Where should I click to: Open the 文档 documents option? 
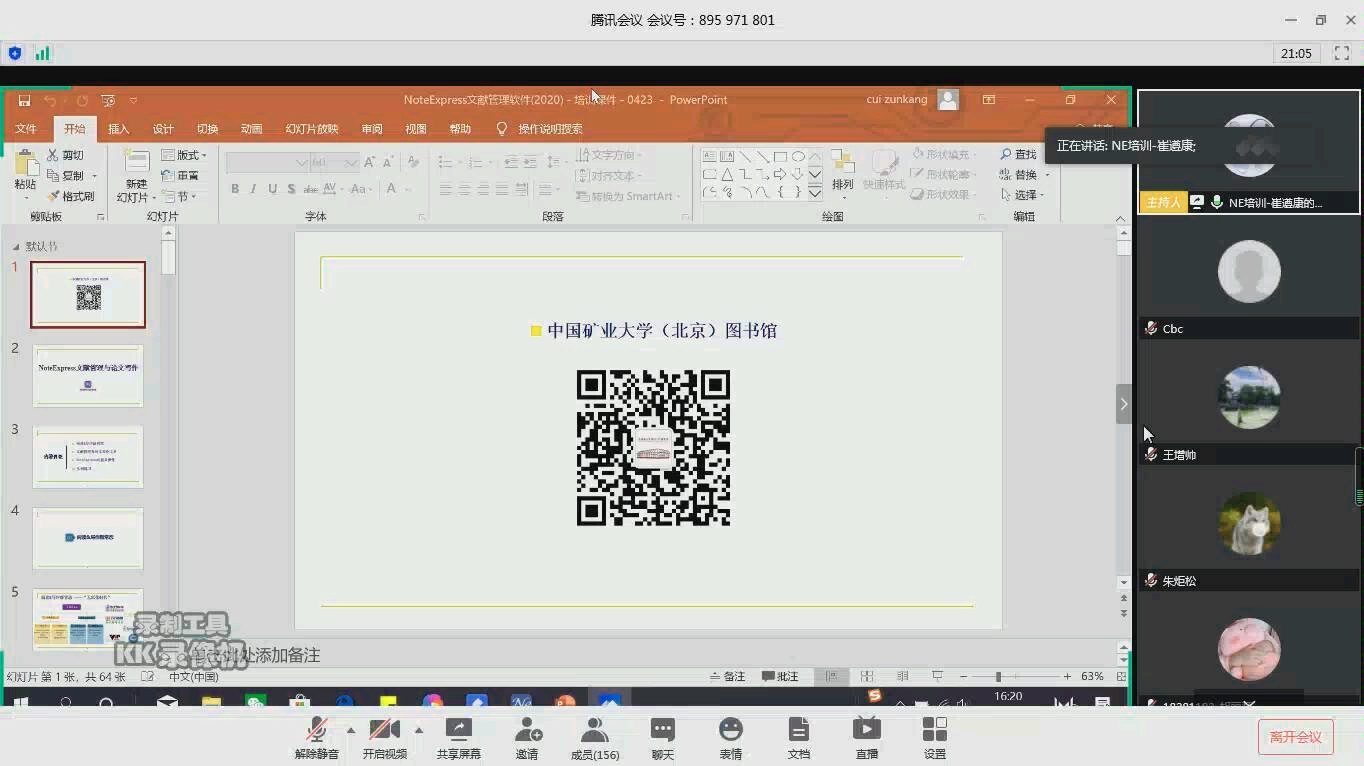pyautogui.click(x=798, y=739)
